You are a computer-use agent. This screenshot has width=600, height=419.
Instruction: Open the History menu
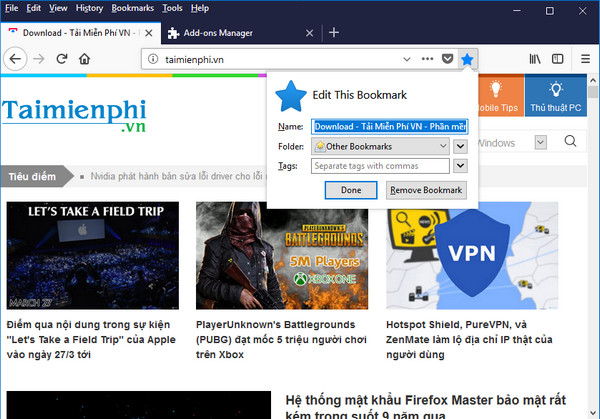(89, 8)
